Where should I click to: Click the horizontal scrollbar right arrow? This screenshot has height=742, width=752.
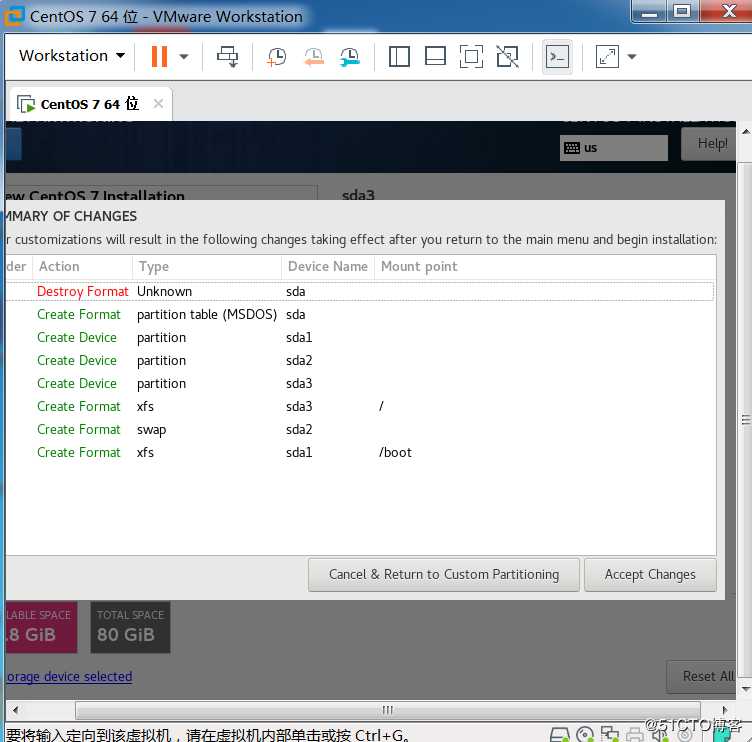(724, 709)
